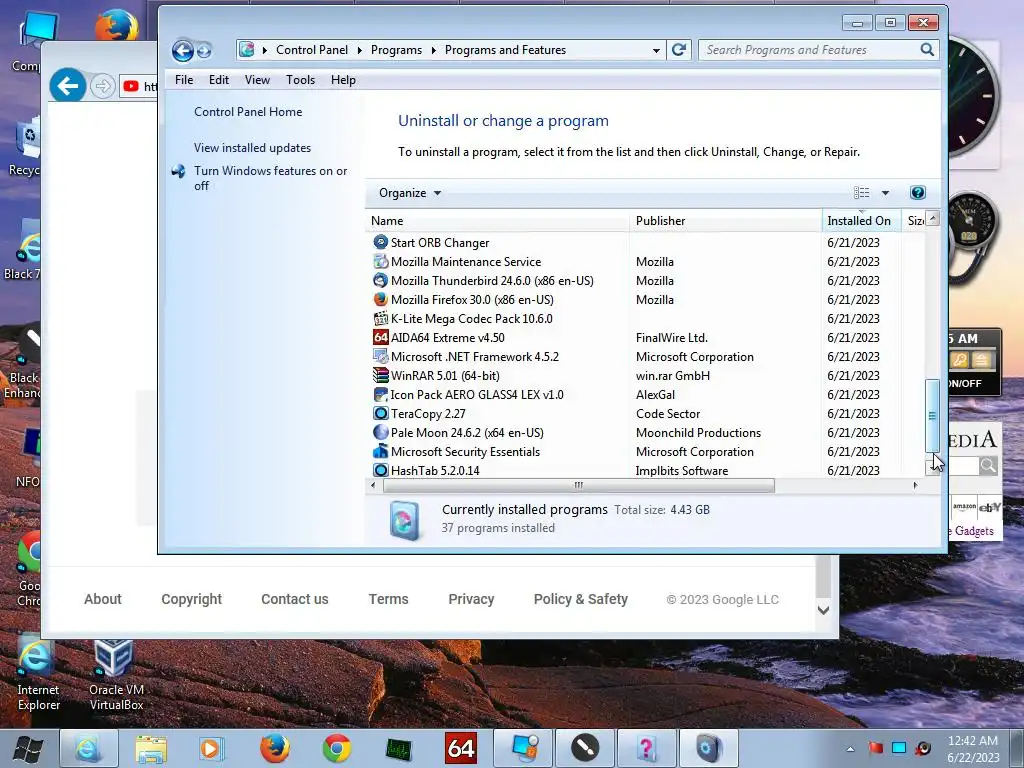
Task: Sort programs by Installed On column
Action: pos(861,221)
